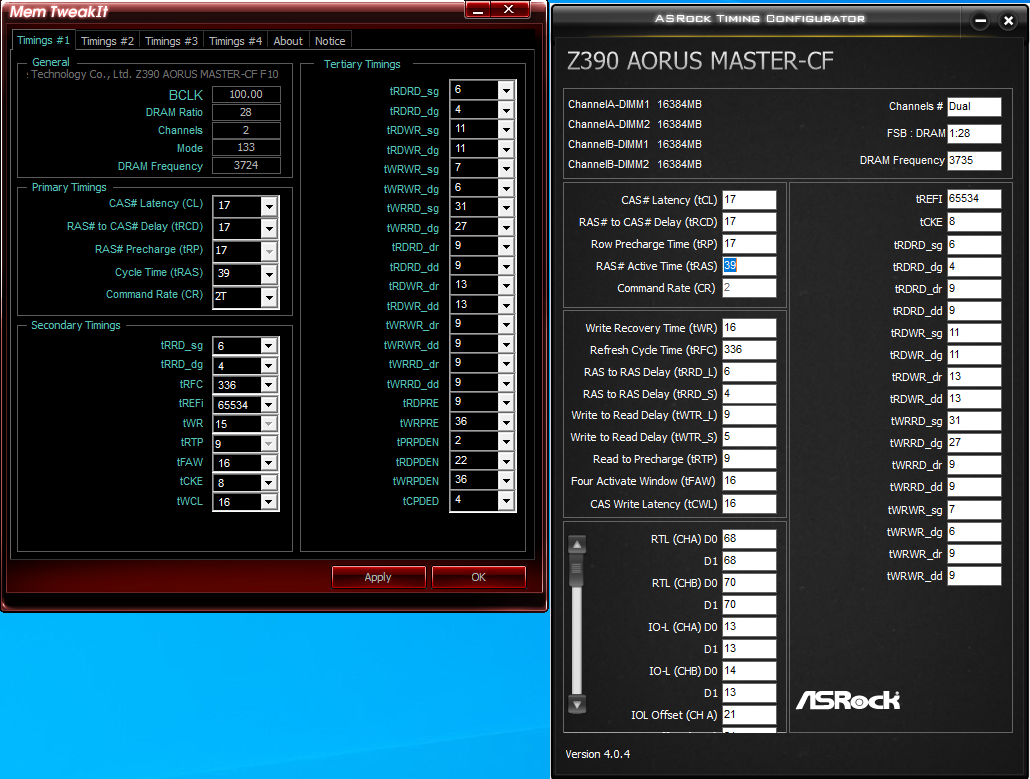Click the ChannelA-DIMM1 16384MB entry
This screenshot has width=1030, height=779.
click(x=635, y=104)
